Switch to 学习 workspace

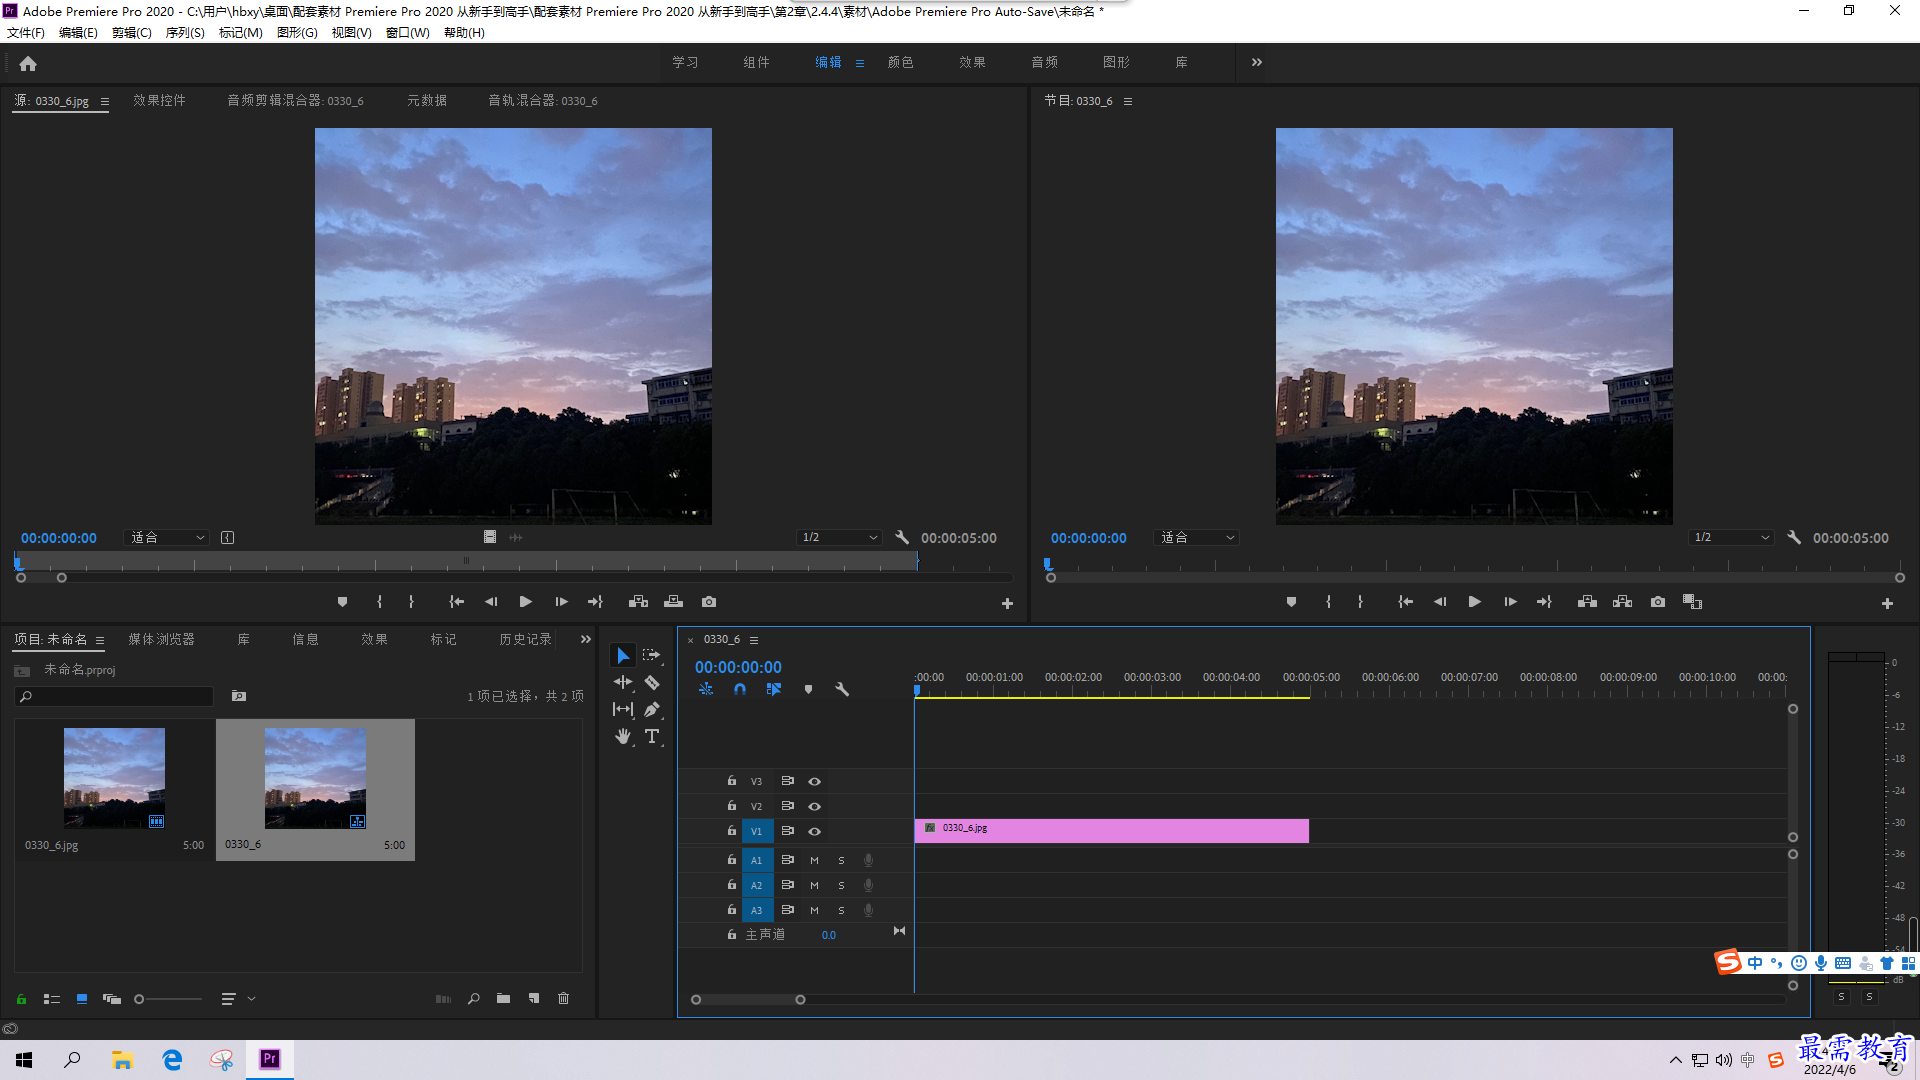pos(686,62)
